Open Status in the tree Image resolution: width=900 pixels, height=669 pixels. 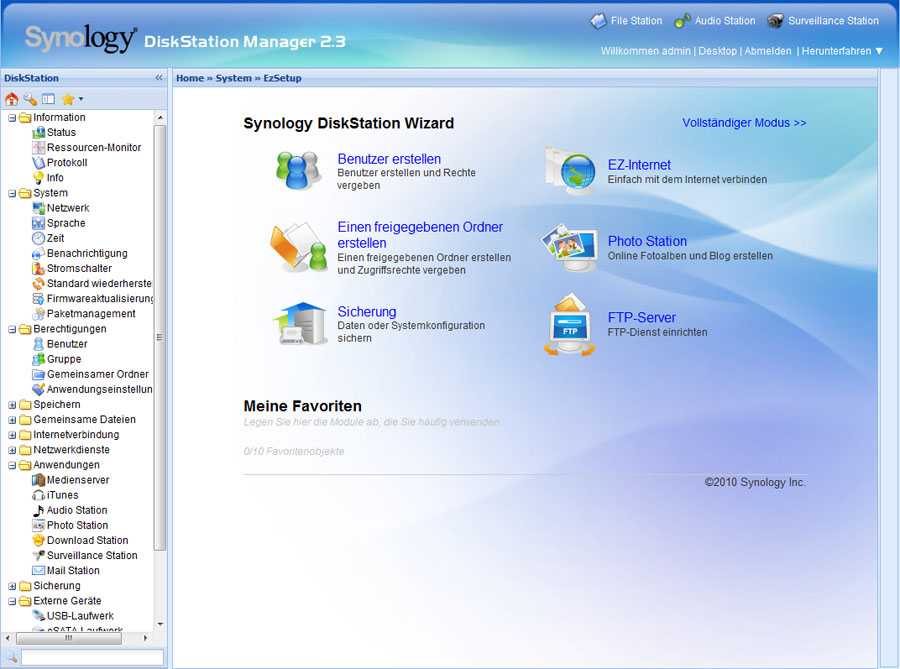pos(53,133)
